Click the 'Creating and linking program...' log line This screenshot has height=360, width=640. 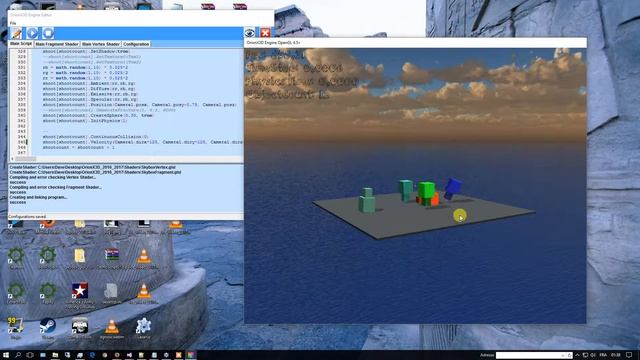pos(38,197)
